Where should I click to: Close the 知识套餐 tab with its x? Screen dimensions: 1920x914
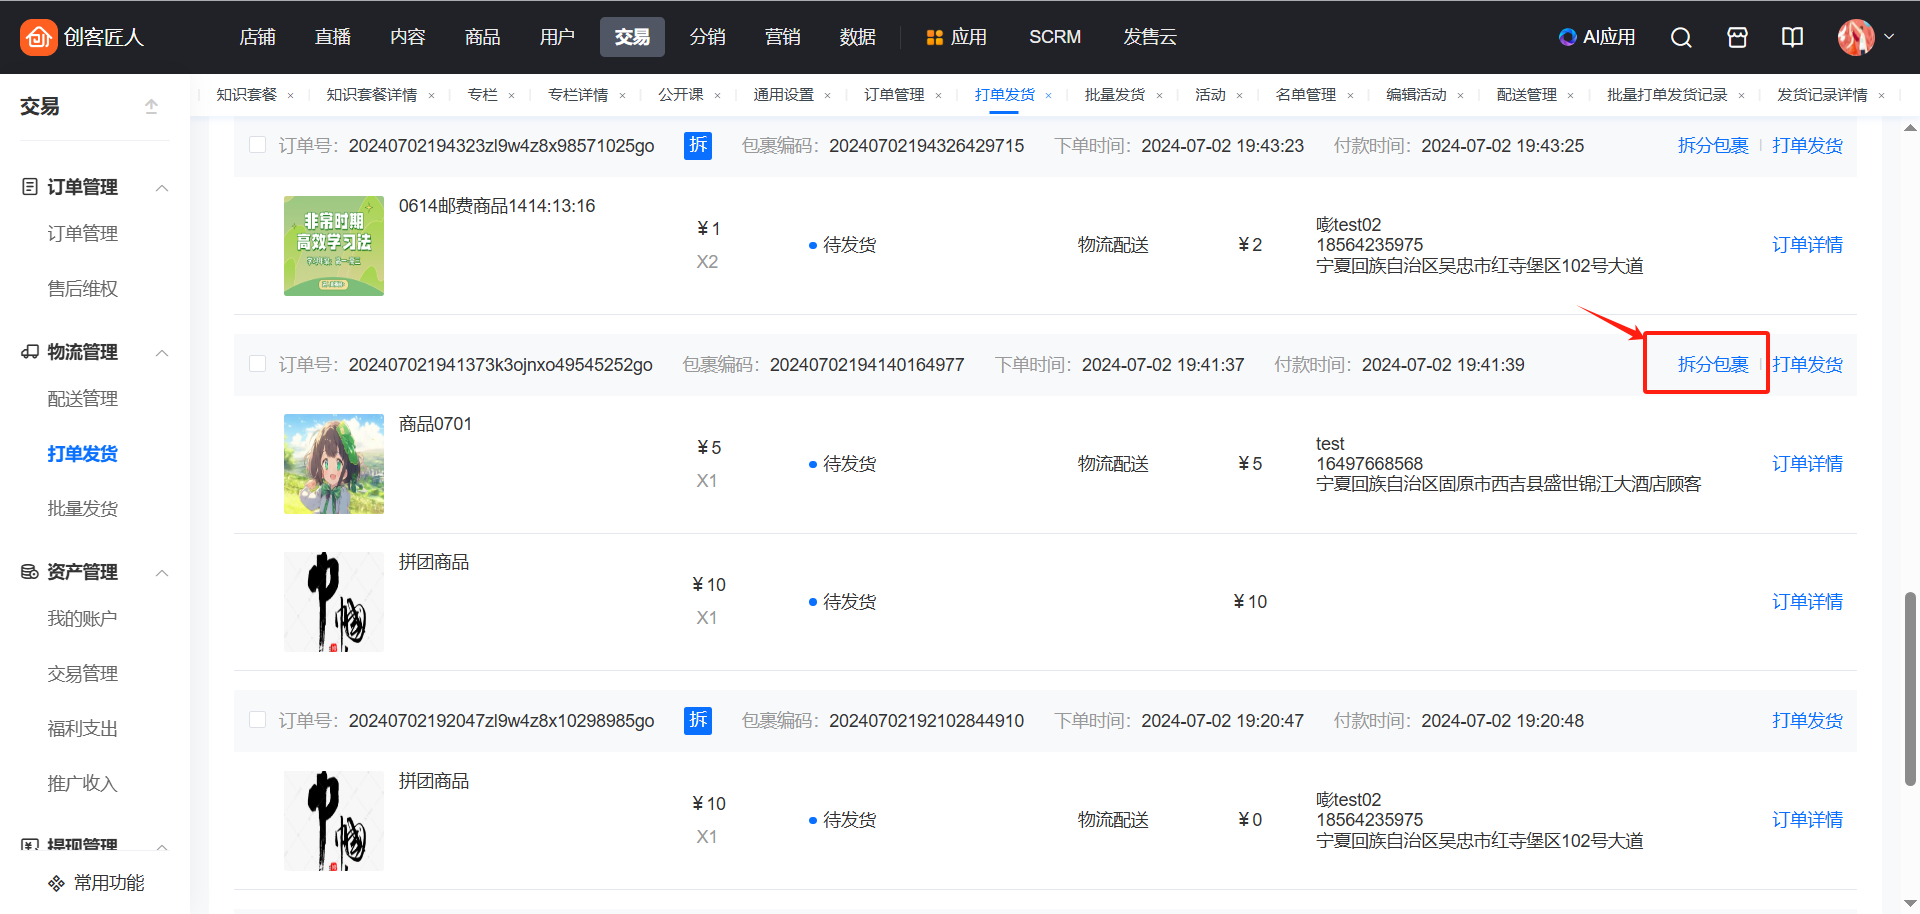pos(291,96)
